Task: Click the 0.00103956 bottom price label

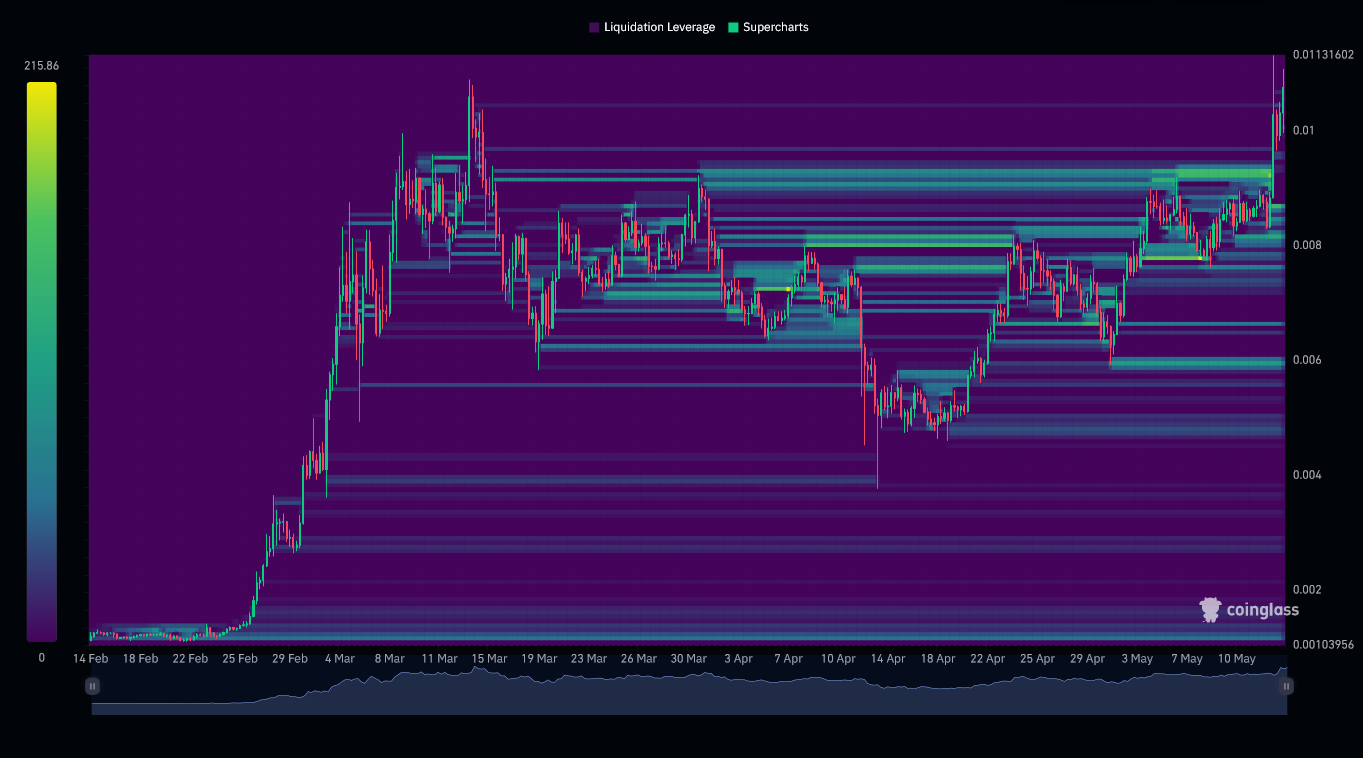Action: pyautogui.click(x=1323, y=645)
